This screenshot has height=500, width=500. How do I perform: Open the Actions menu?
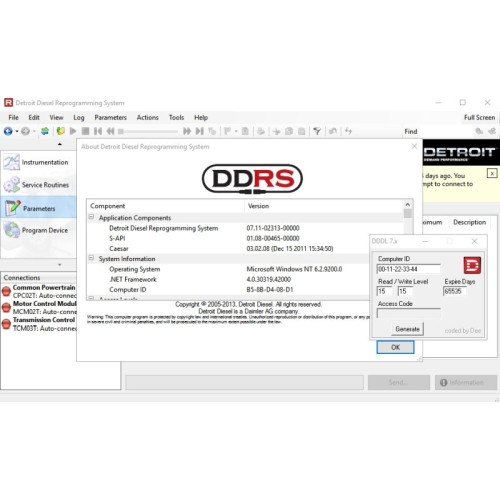click(x=148, y=117)
